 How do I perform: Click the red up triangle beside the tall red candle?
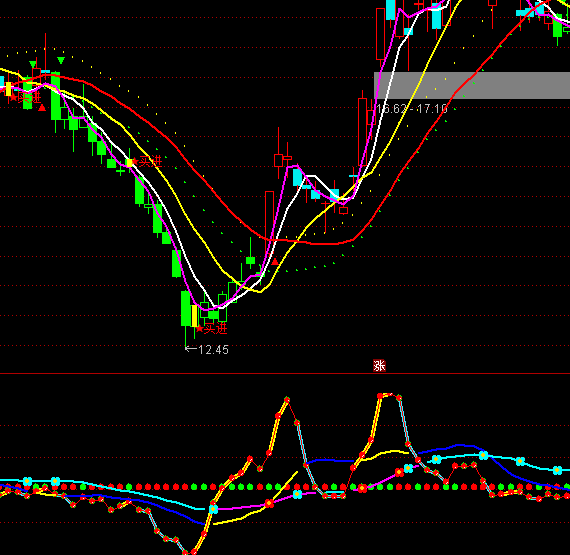275,261
